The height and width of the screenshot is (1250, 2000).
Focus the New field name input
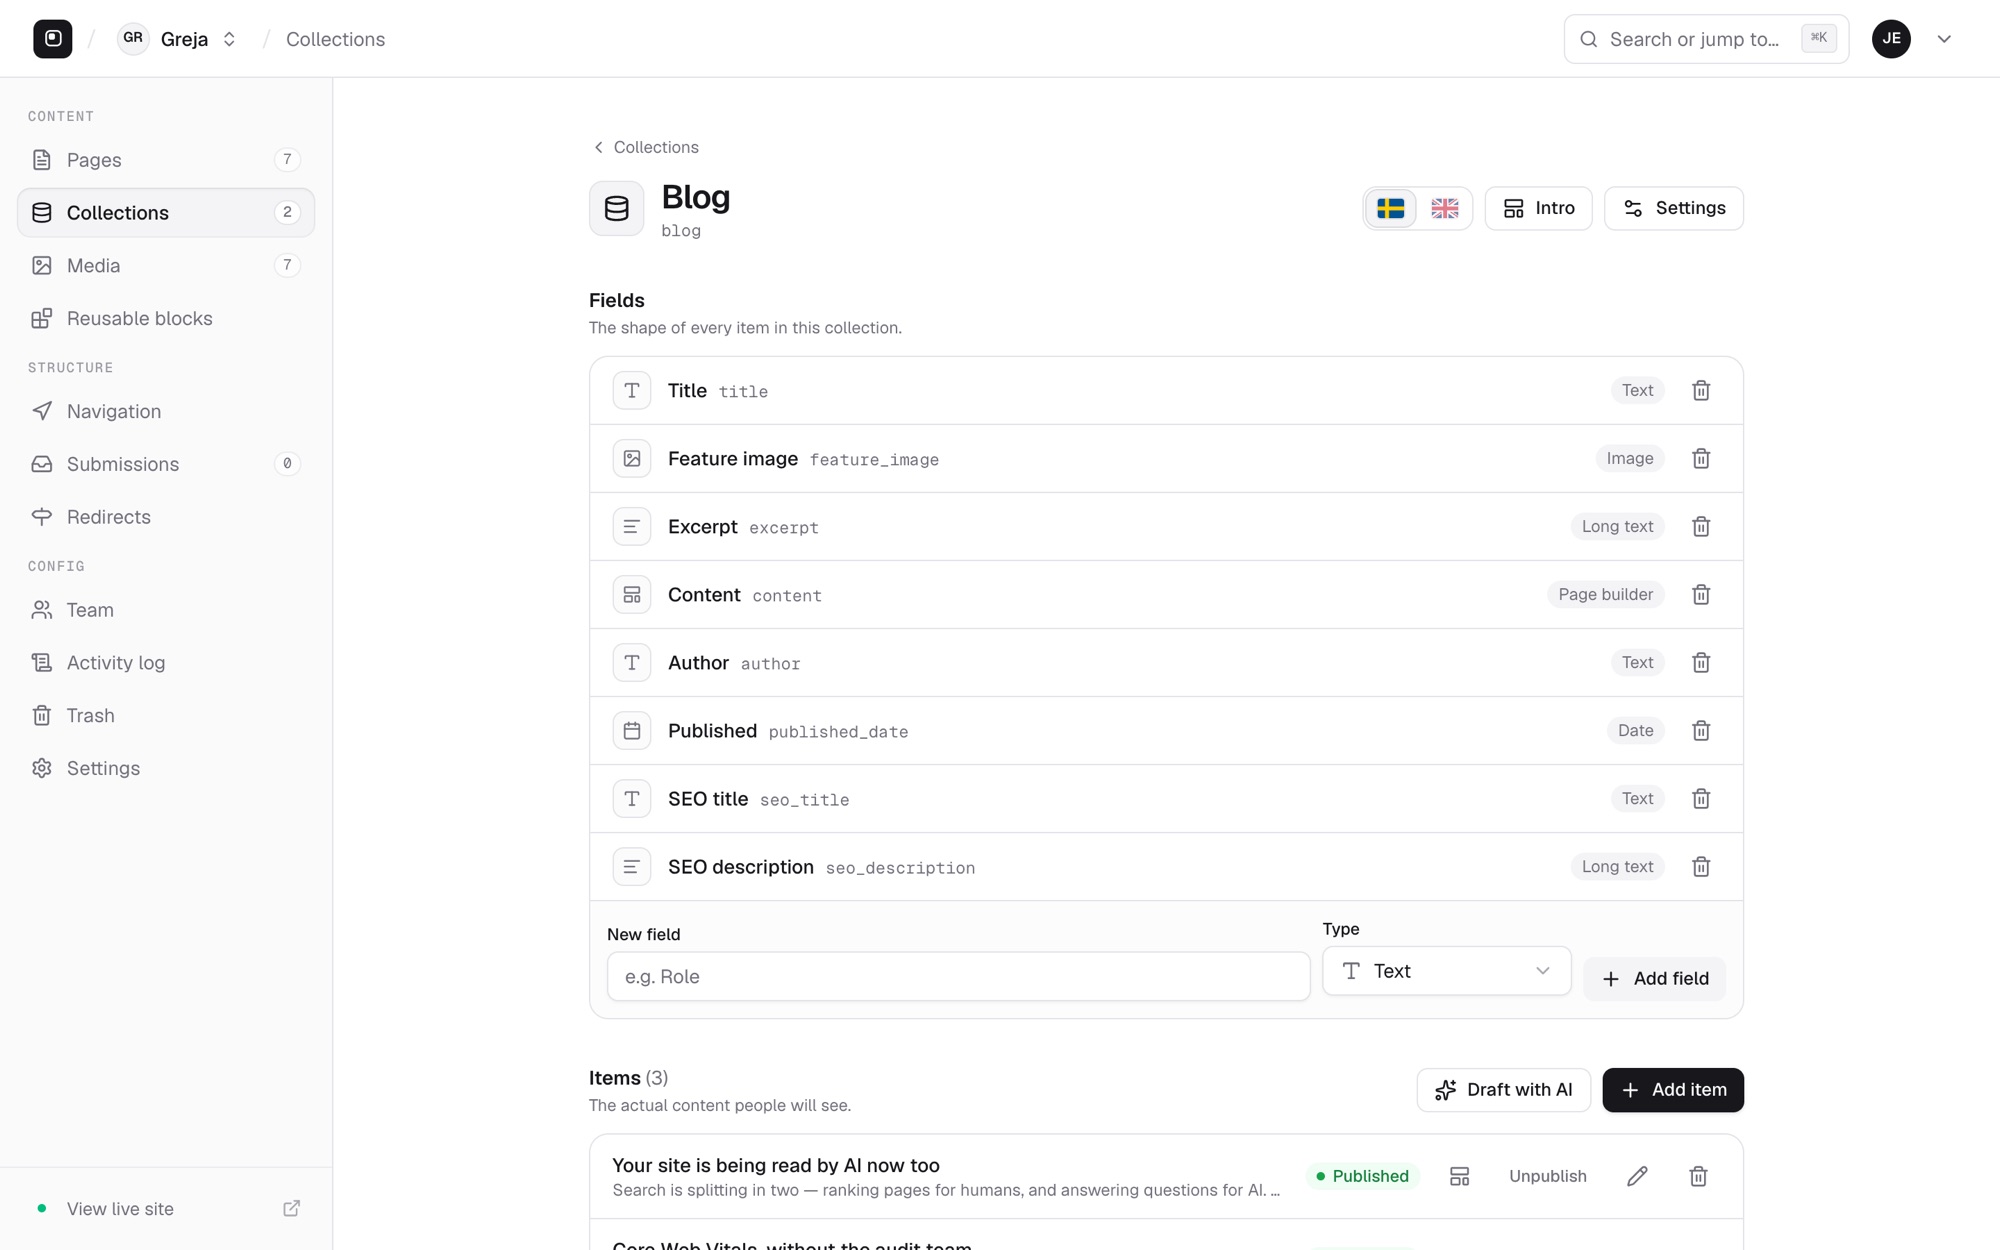click(x=958, y=976)
